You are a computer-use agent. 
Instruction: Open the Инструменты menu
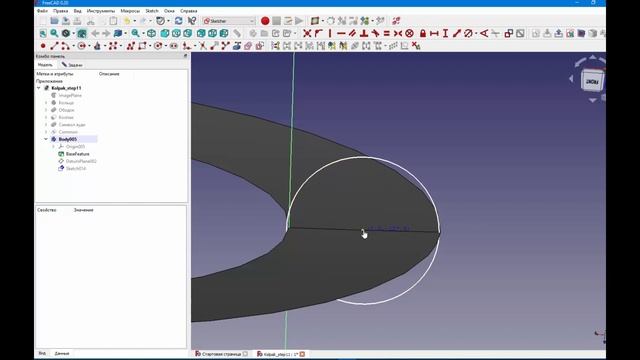101,11
